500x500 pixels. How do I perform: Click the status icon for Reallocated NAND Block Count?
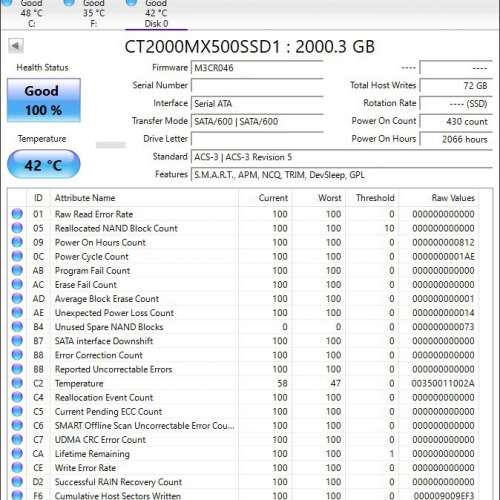(x=17, y=228)
